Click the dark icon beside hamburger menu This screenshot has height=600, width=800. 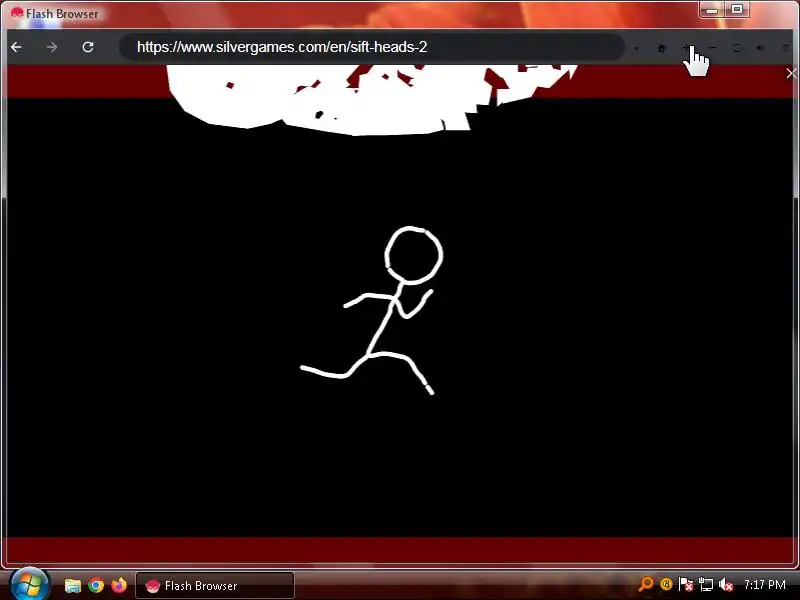pos(760,48)
